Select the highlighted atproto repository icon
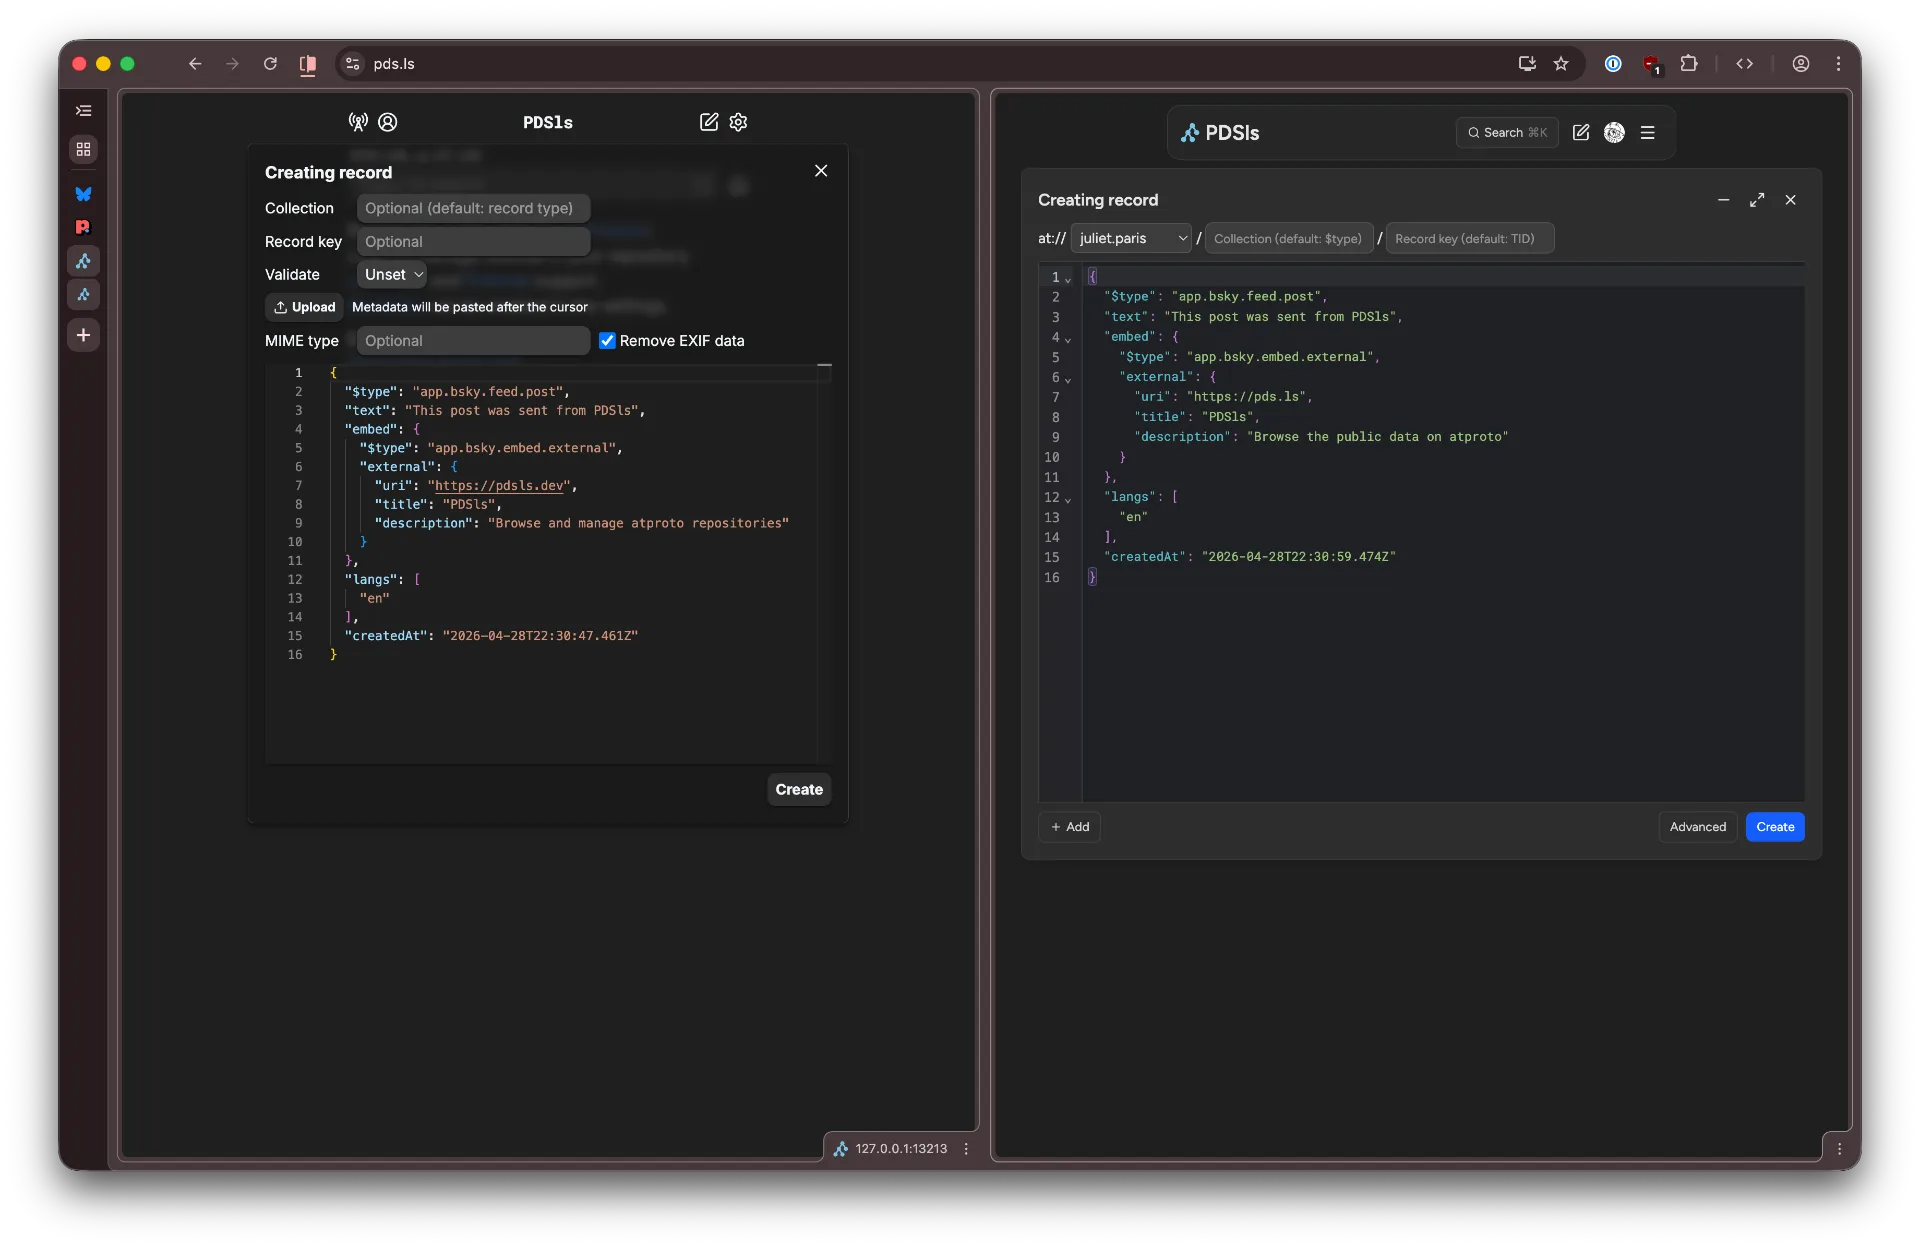Screen dimensions: 1920x1248 pos(84,261)
